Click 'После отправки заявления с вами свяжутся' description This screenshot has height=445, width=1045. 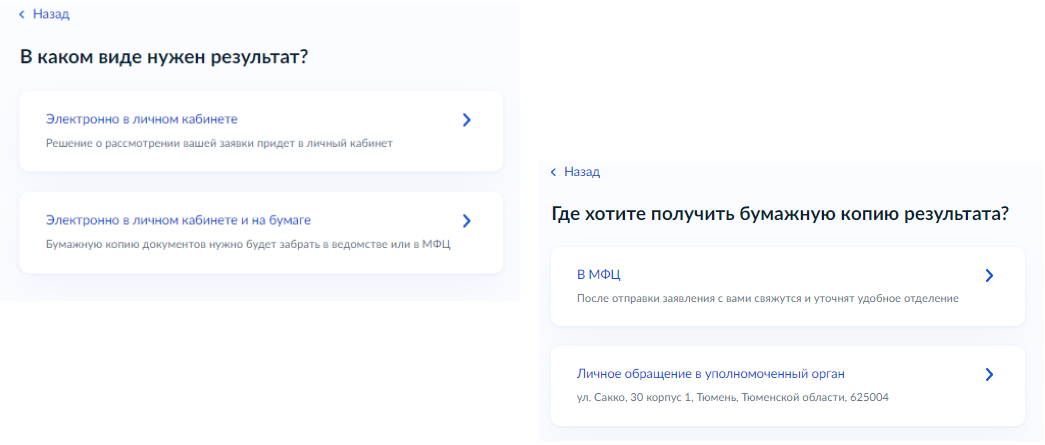click(767, 298)
